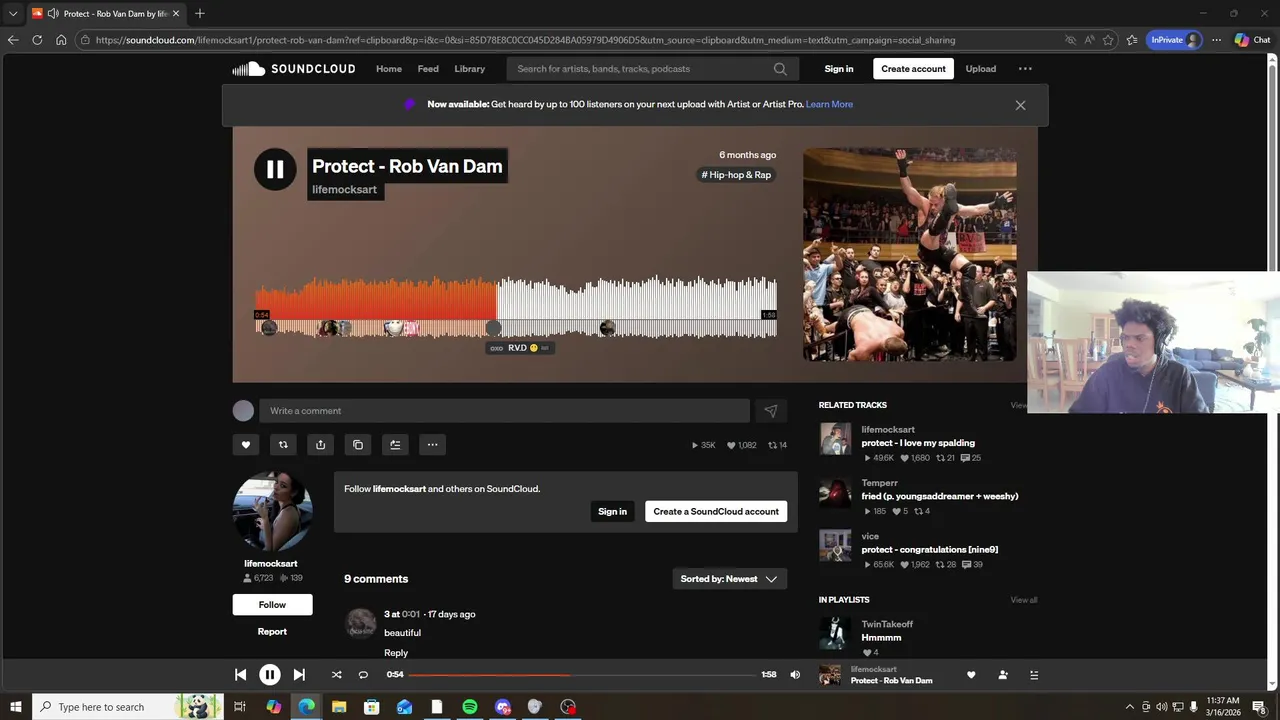Open a new browser tab
Screen dimensions: 1280x720
coord(200,13)
